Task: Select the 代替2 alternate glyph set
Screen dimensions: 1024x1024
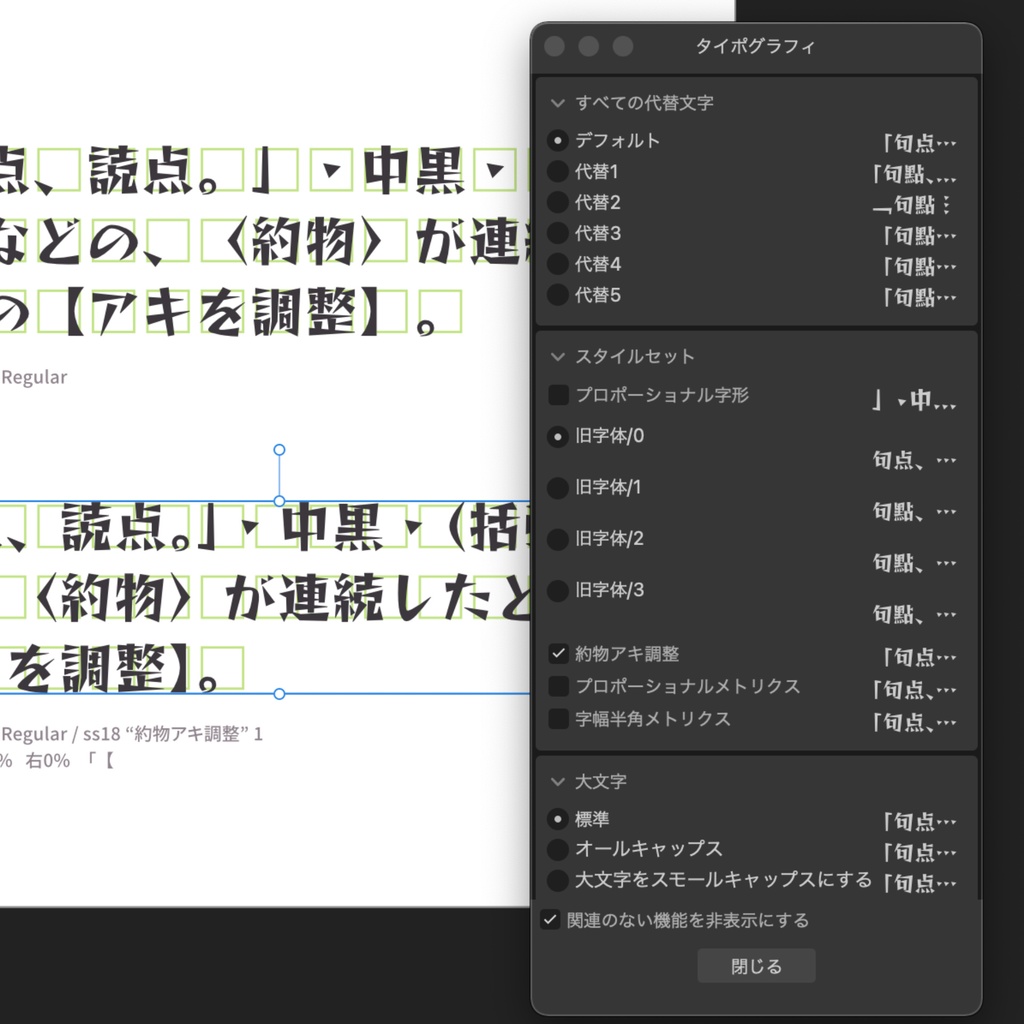Action: [x=559, y=203]
